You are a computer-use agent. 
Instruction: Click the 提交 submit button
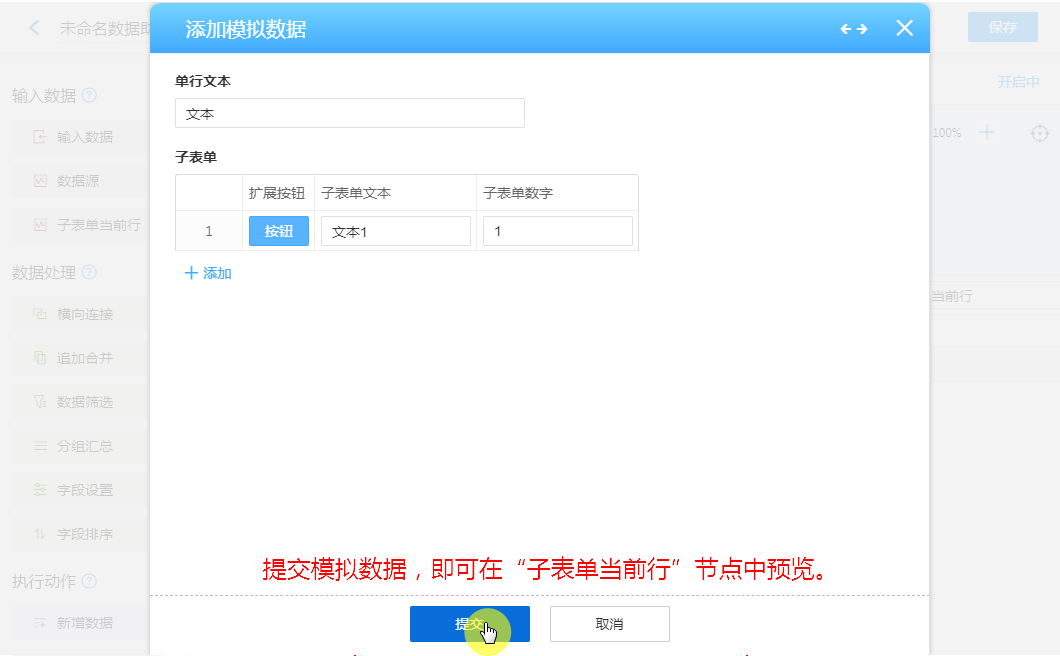click(x=469, y=624)
